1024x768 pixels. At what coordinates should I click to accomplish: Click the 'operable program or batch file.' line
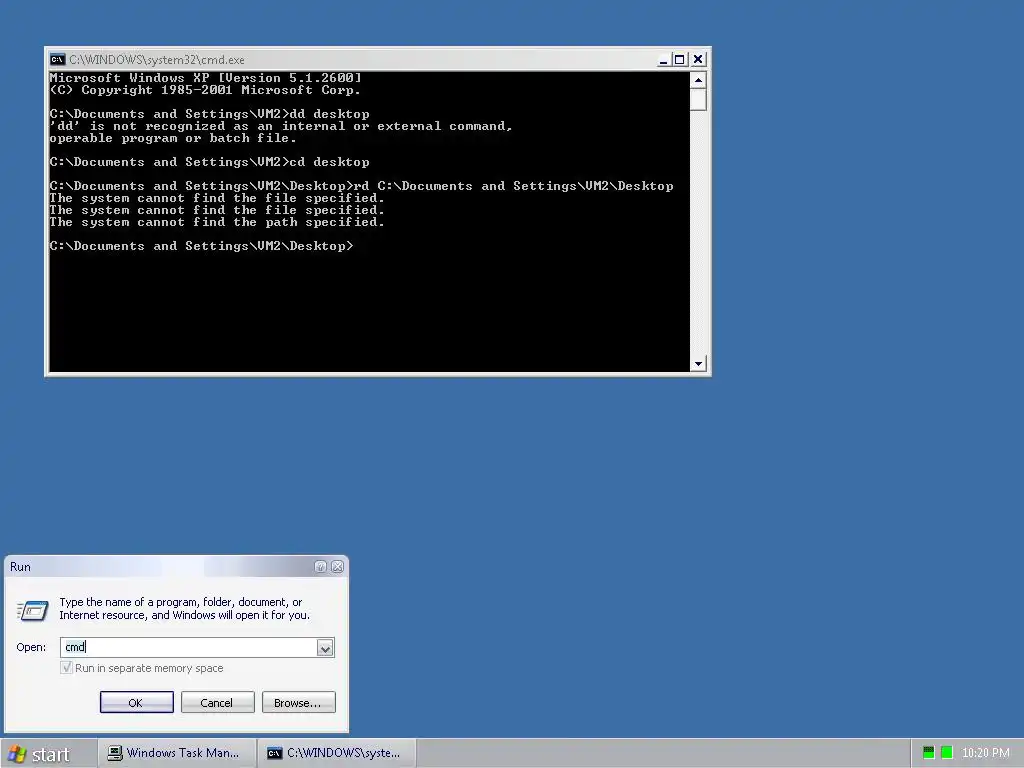tap(173, 138)
